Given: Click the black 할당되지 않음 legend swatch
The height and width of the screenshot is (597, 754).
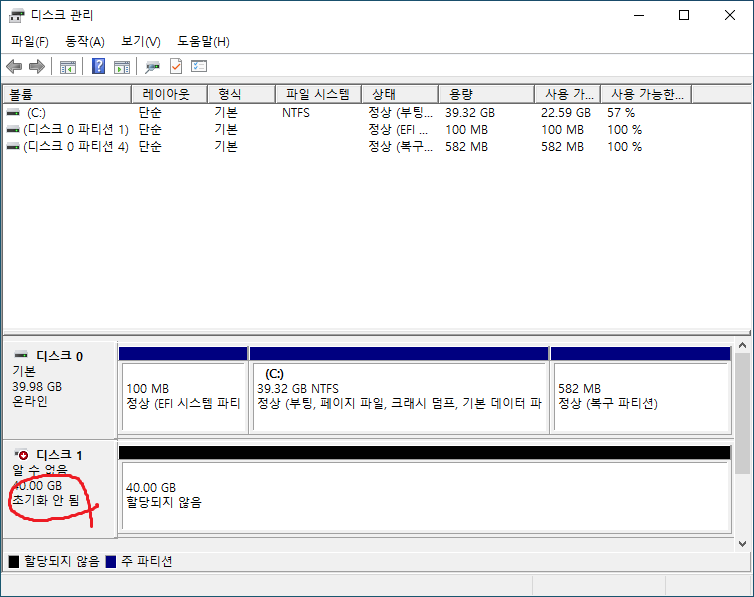Looking at the screenshot, I should click(14, 561).
